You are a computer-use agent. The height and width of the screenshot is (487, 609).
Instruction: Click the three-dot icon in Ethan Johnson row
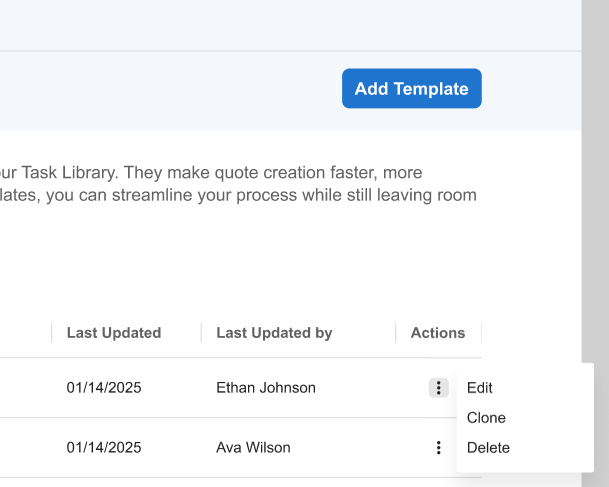438,388
